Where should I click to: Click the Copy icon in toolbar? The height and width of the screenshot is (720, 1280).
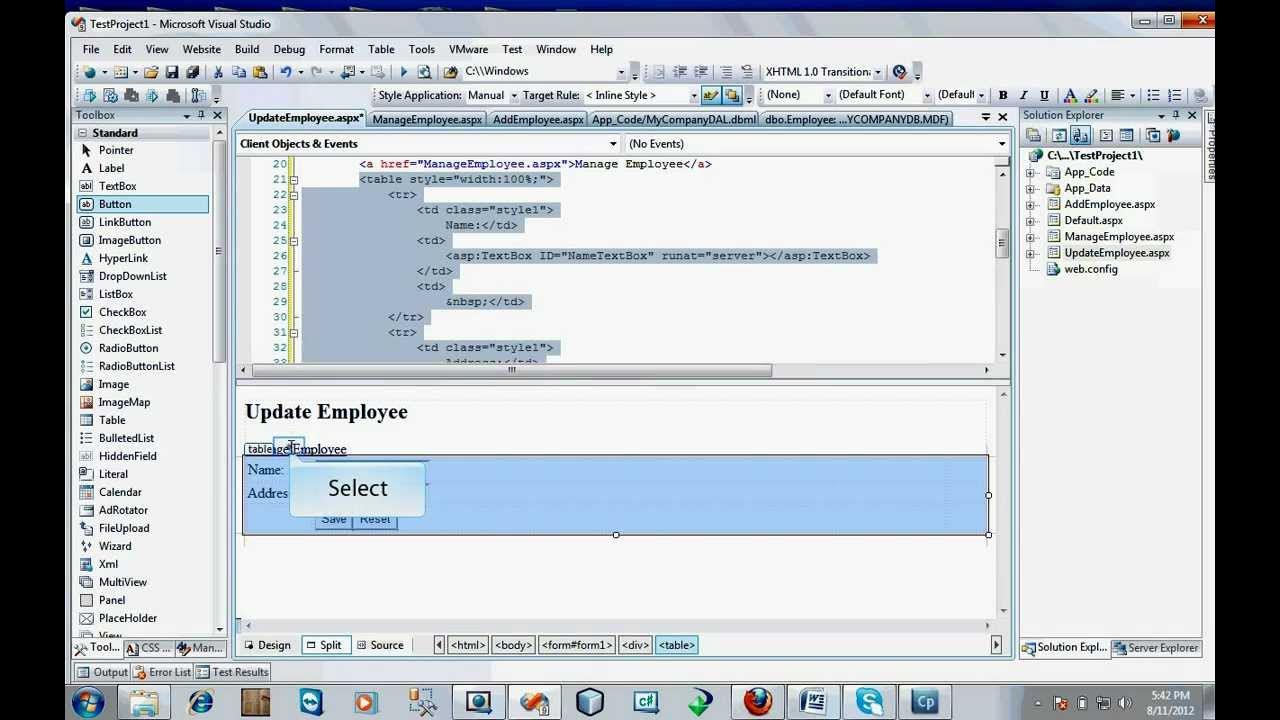click(x=239, y=72)
